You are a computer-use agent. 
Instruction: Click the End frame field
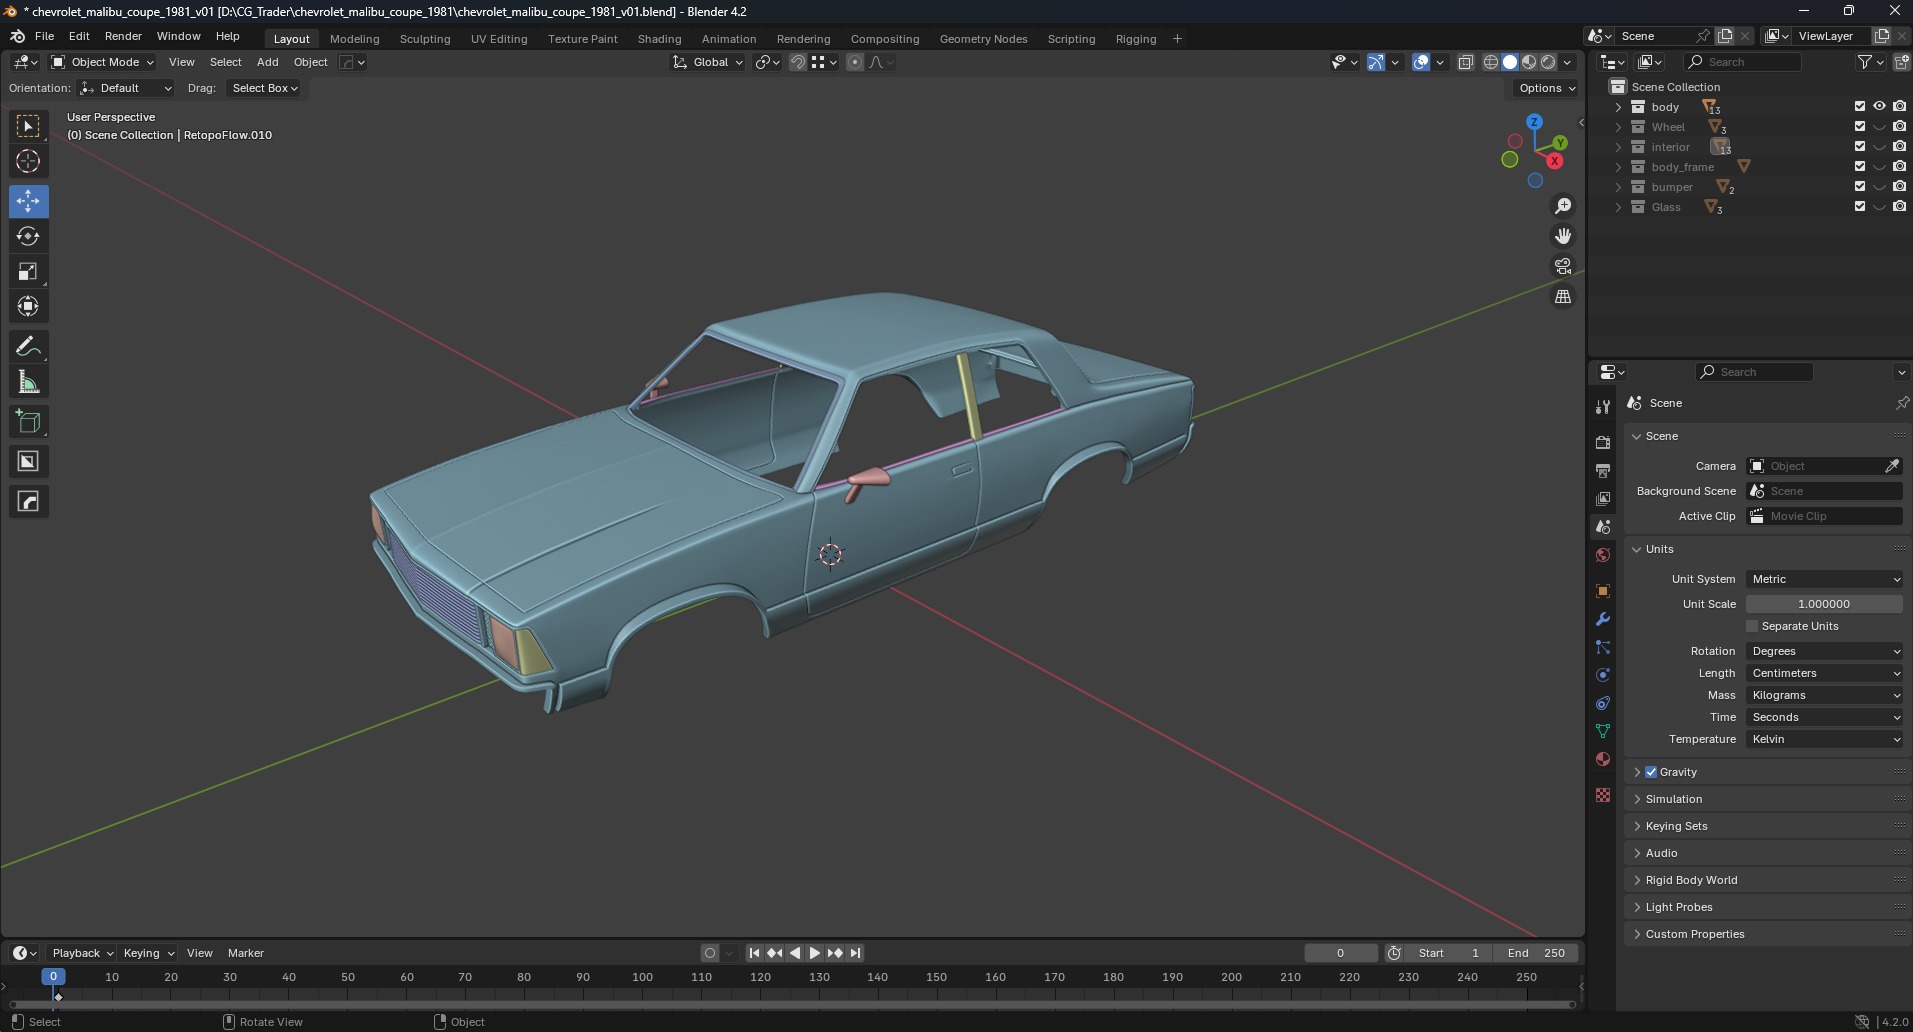click(1536, 953)
